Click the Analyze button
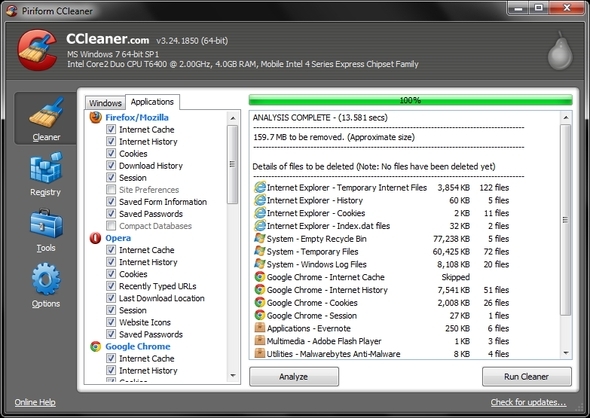 point(294,377)
